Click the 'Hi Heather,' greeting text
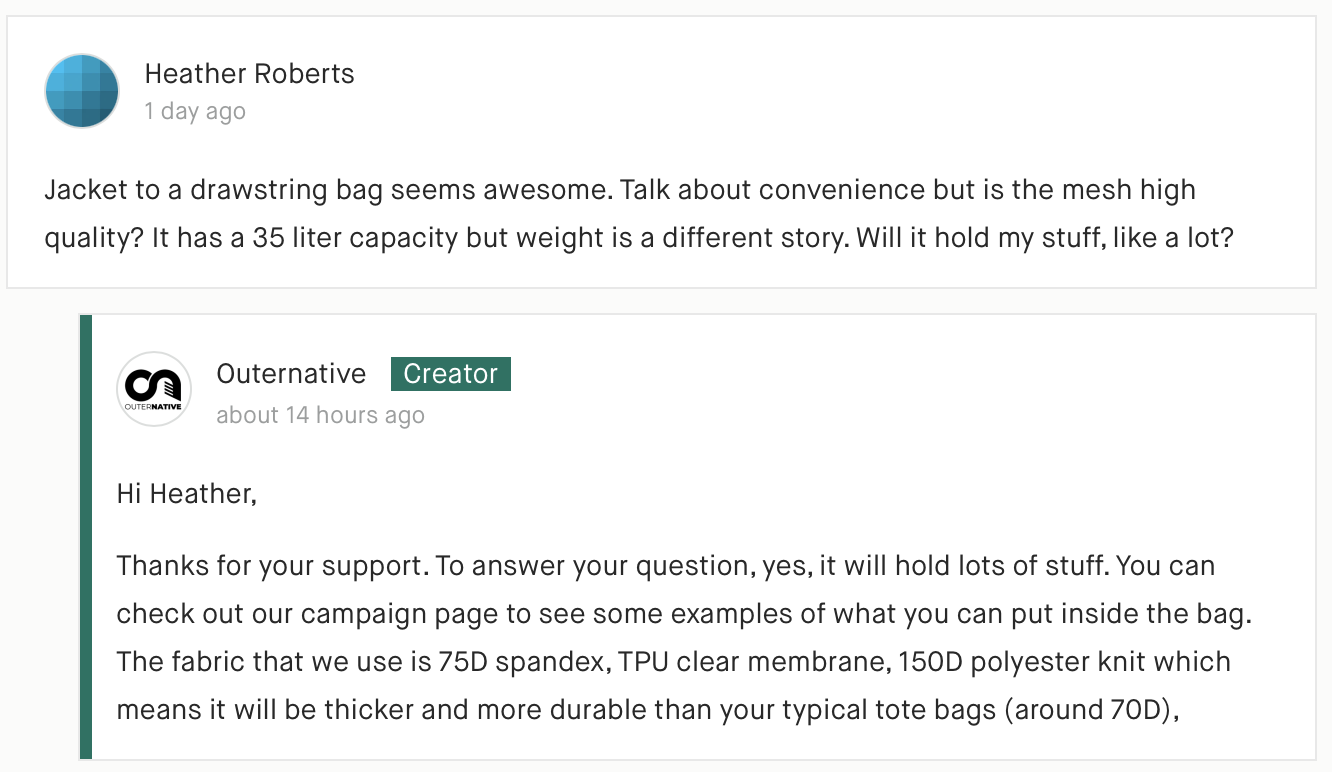Image resolution: width=1332 pixels, height=772 pixels. 187,494
